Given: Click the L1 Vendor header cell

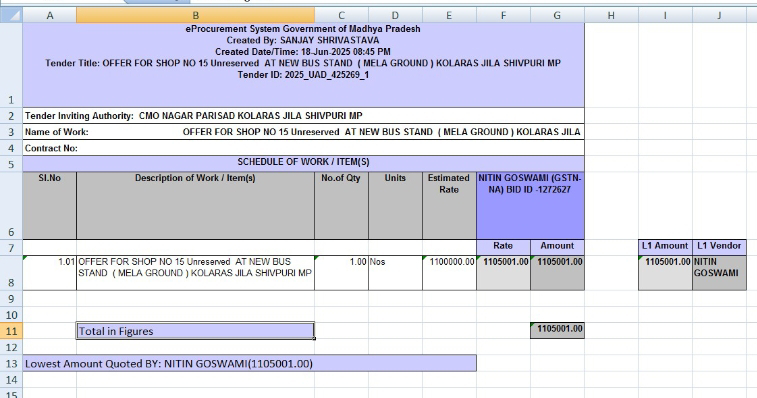Looking at the screenshot, I should 719,248.
